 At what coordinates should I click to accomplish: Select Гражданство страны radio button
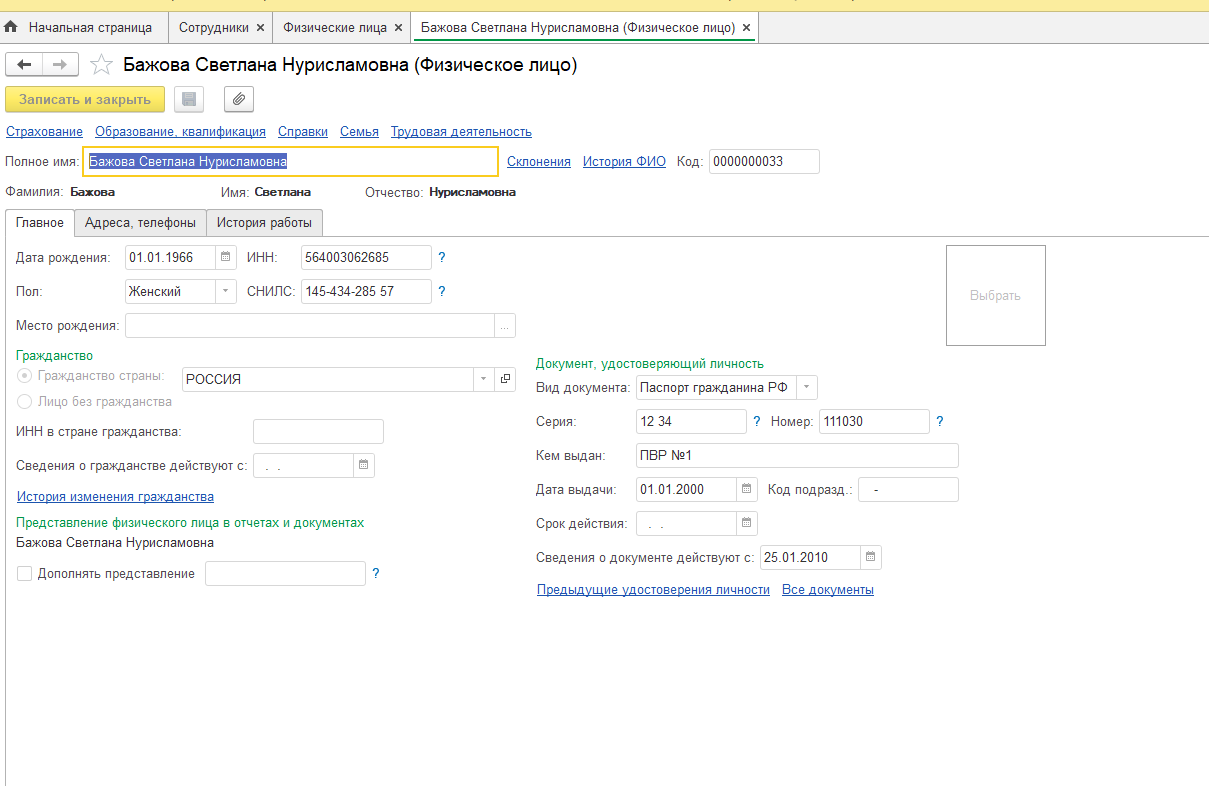click(24, 376)
